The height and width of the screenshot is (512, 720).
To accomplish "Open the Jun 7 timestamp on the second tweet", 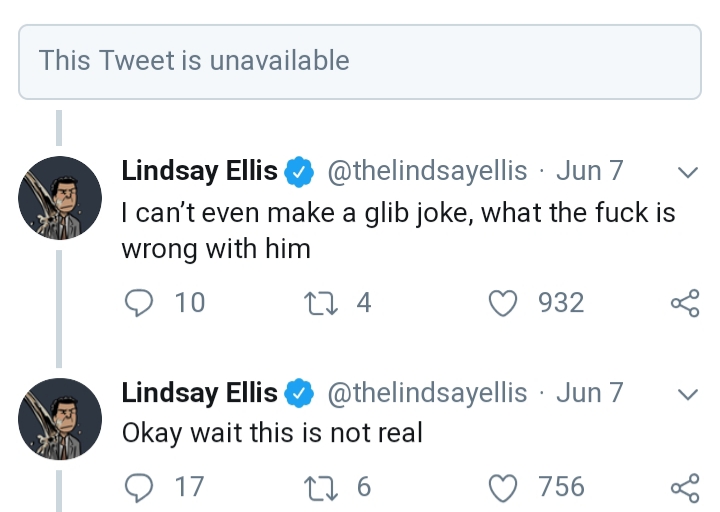I will click(x=590, y=393).
